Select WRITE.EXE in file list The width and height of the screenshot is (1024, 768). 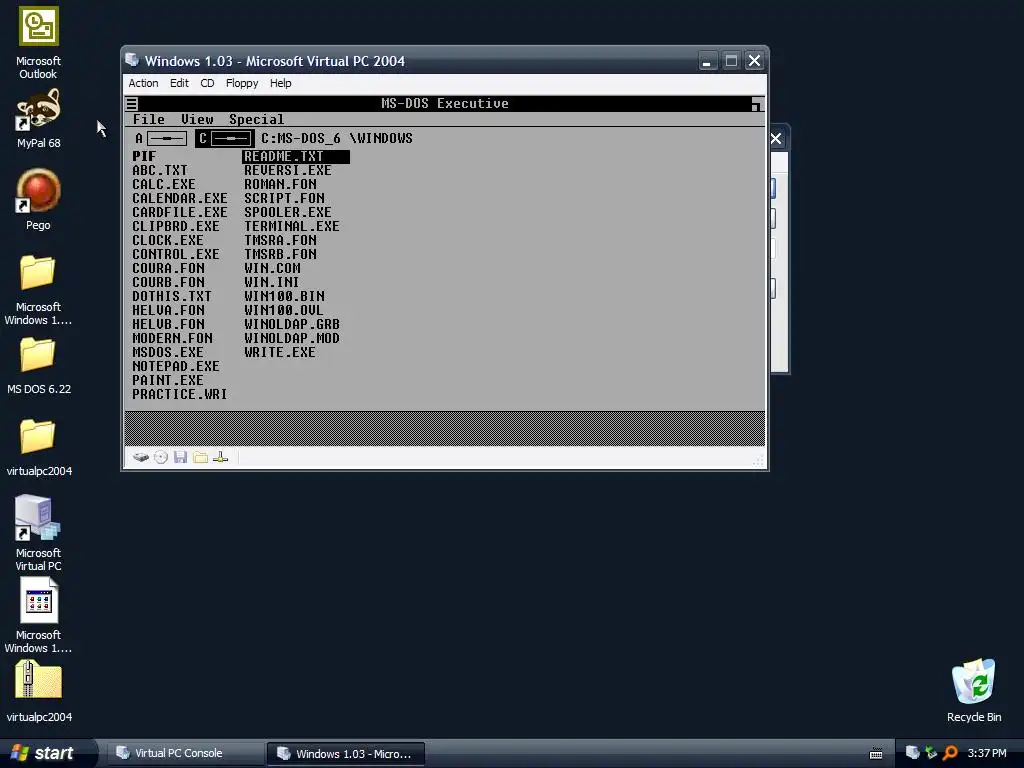coord(280,353)
